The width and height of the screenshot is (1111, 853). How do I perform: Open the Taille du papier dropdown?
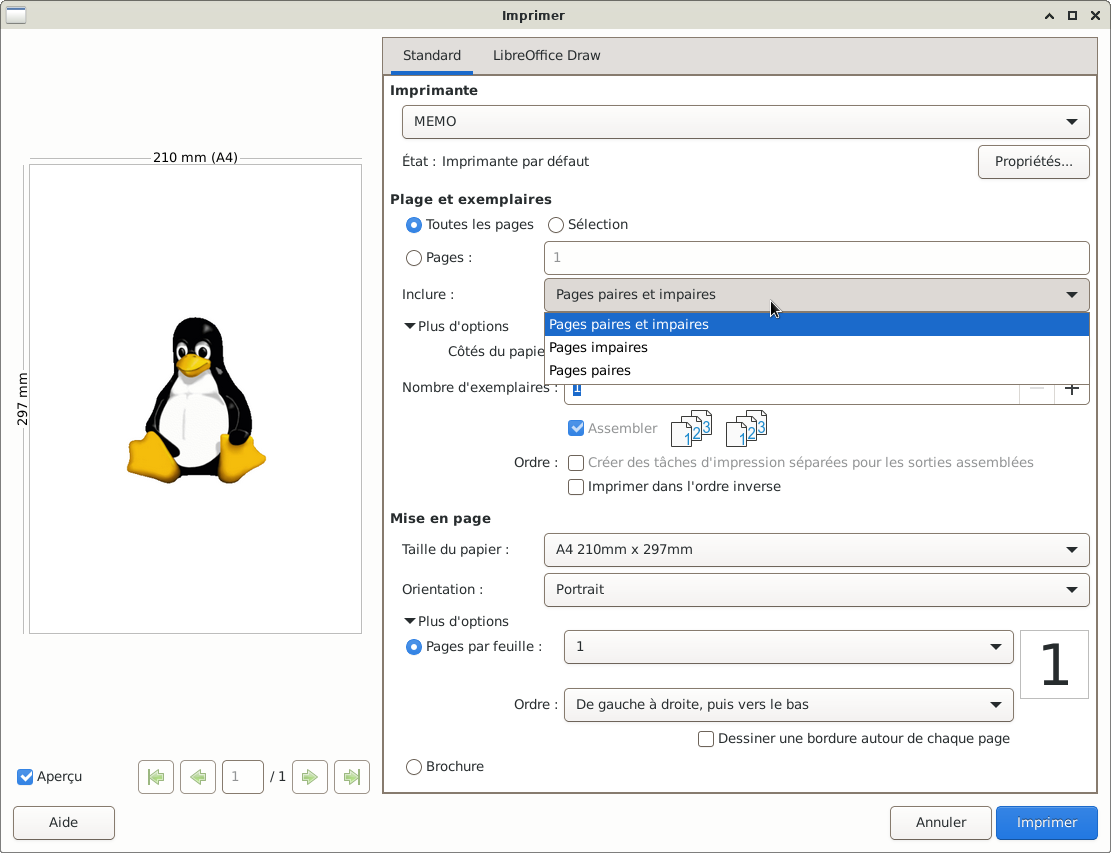click(x=816, y=550)
